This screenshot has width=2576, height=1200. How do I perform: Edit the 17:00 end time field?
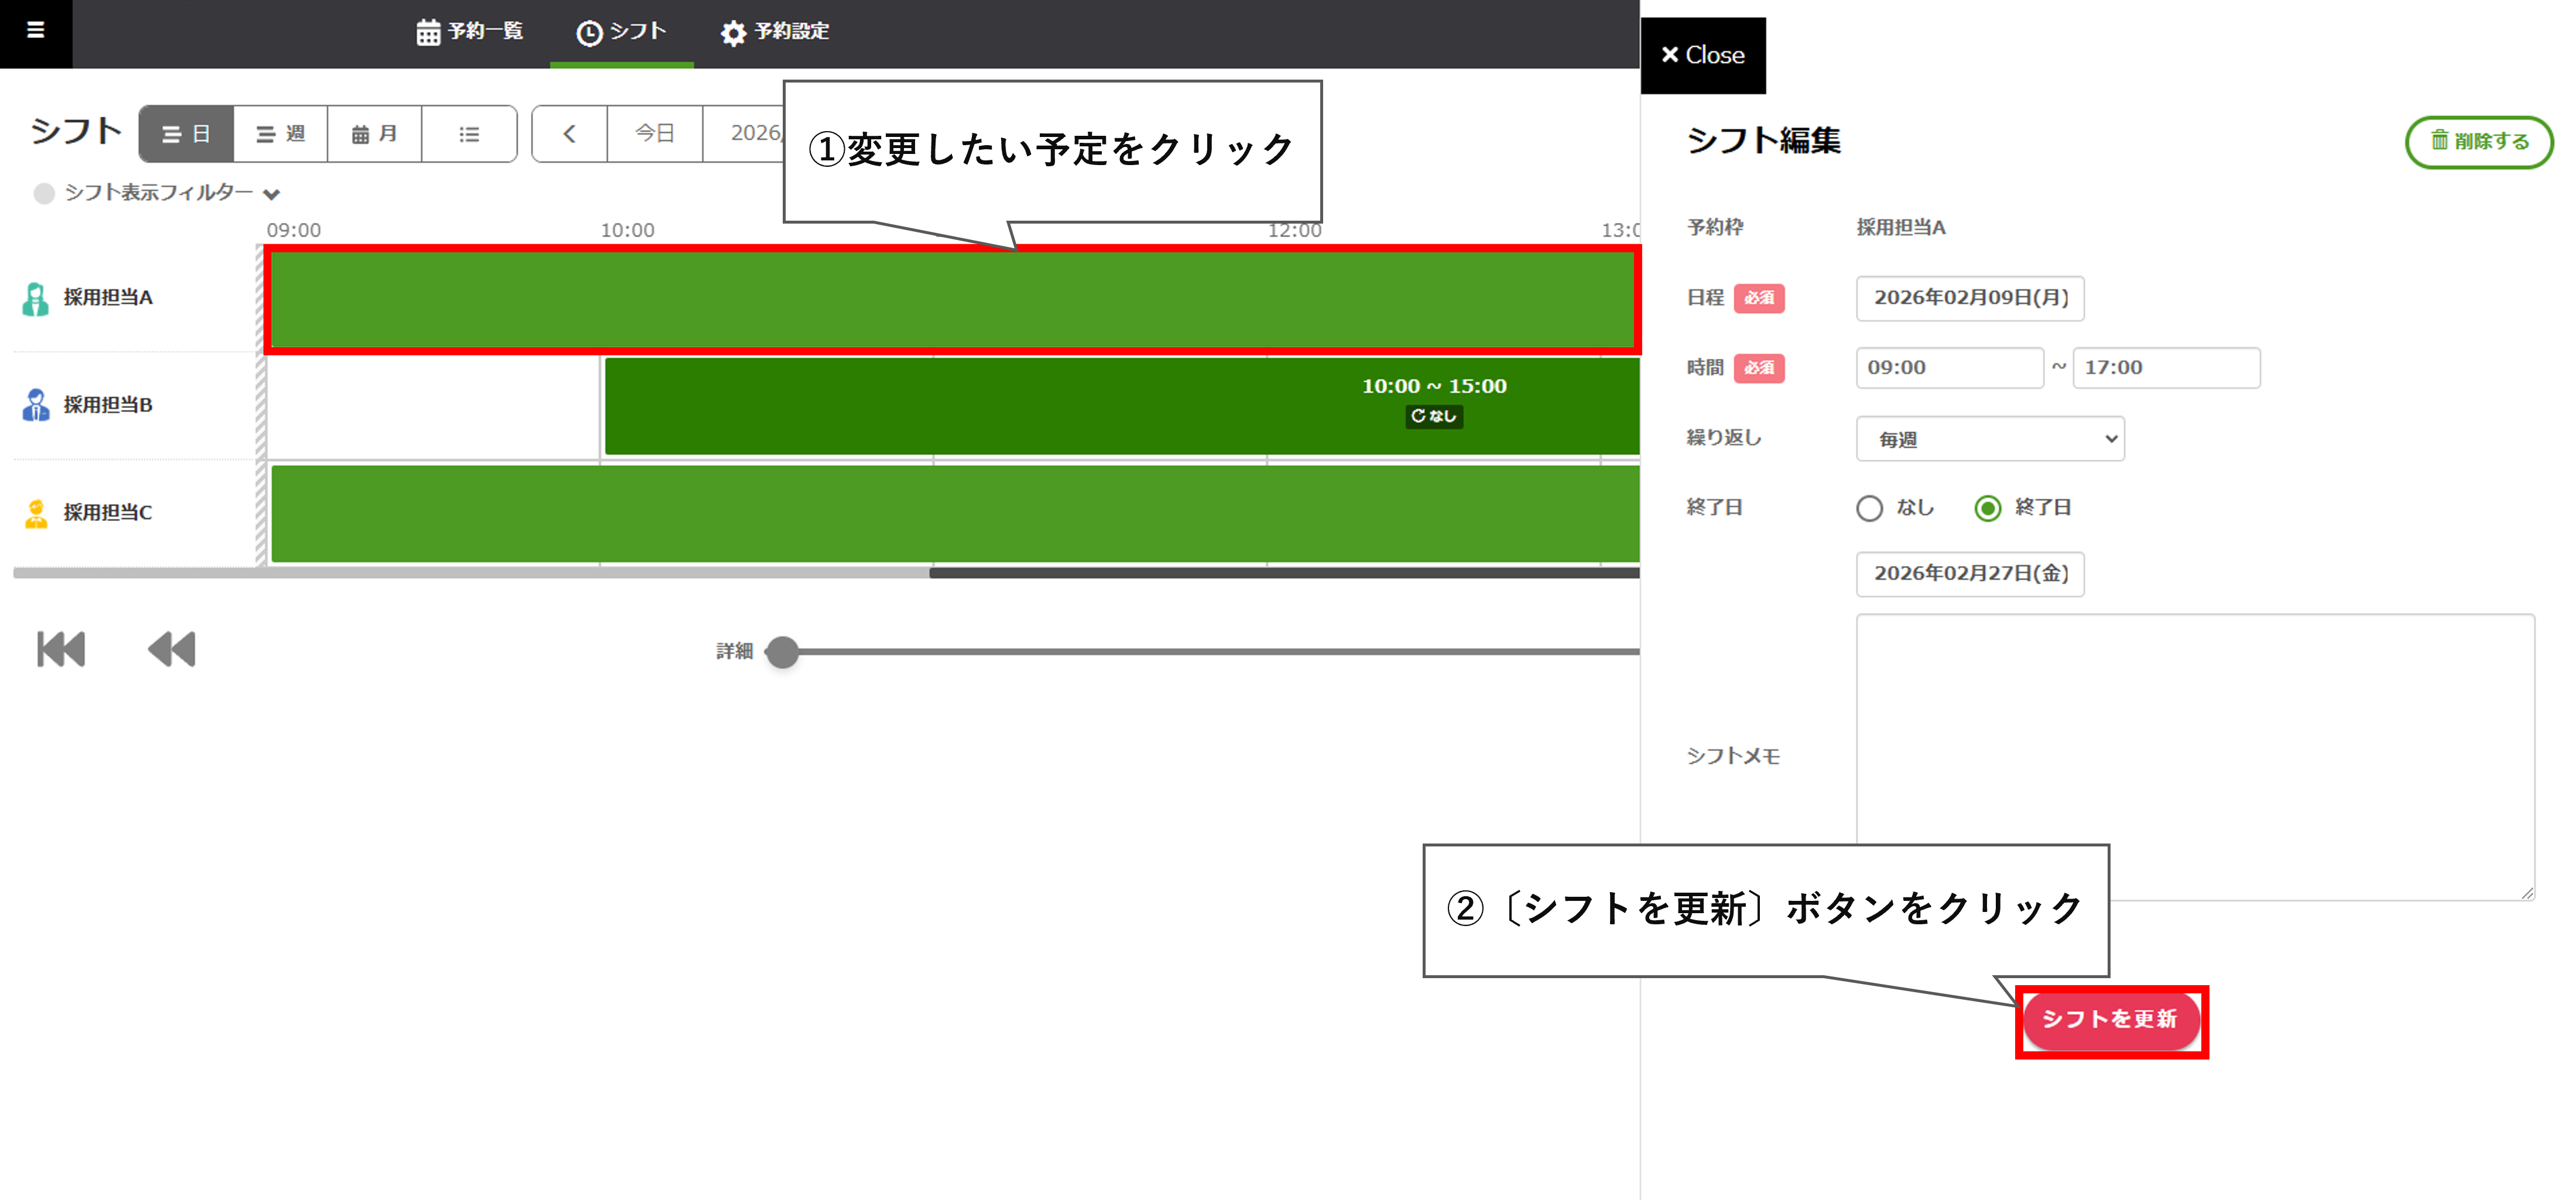(x=2166, y=368)
